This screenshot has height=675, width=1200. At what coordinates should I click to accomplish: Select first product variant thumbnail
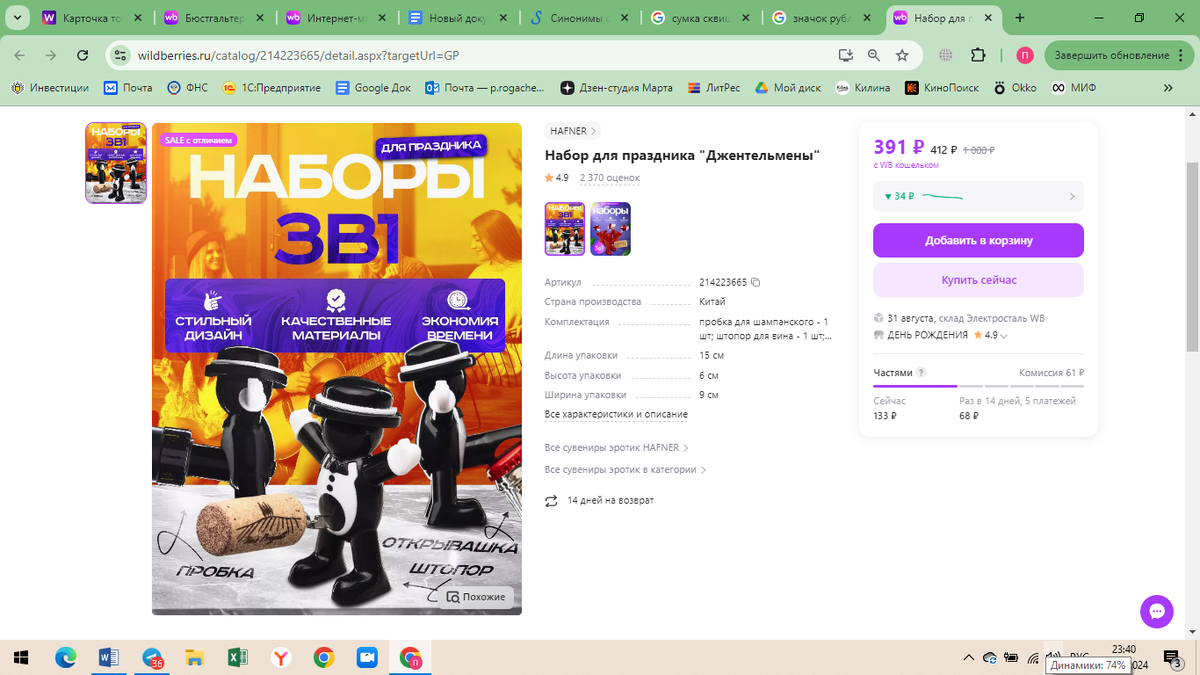coord(565,229)
